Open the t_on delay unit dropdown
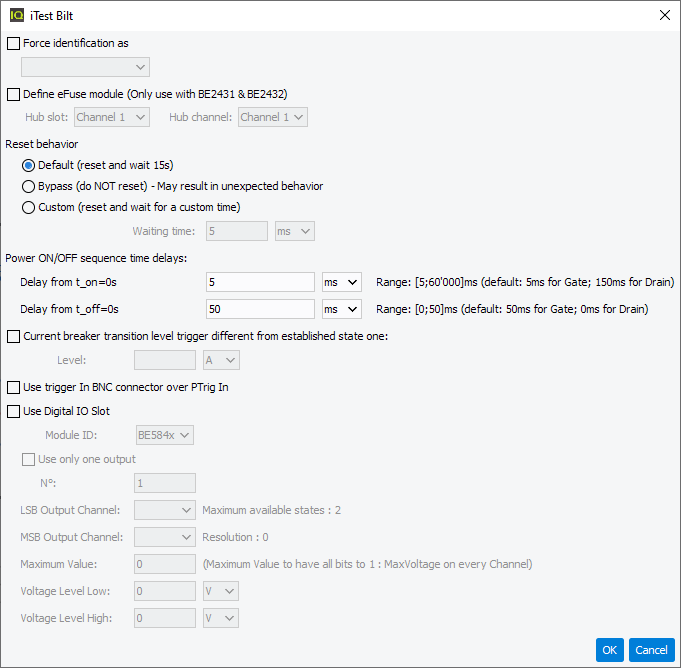This screenshot has height=668, width=681. (341, 282)
